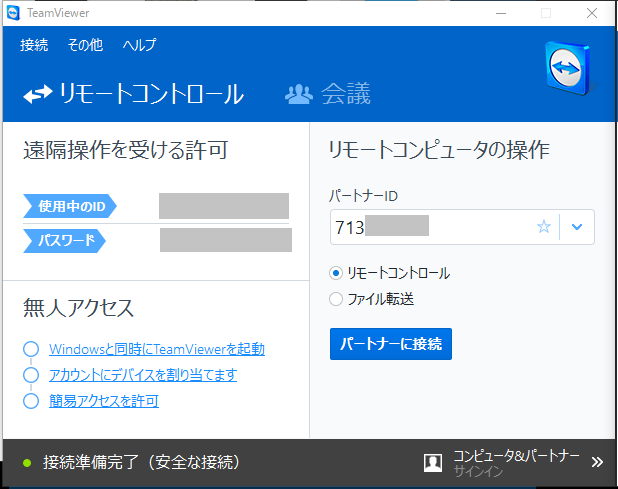
Task: Minimize the TeamViewer window
Action: point(501,13)
